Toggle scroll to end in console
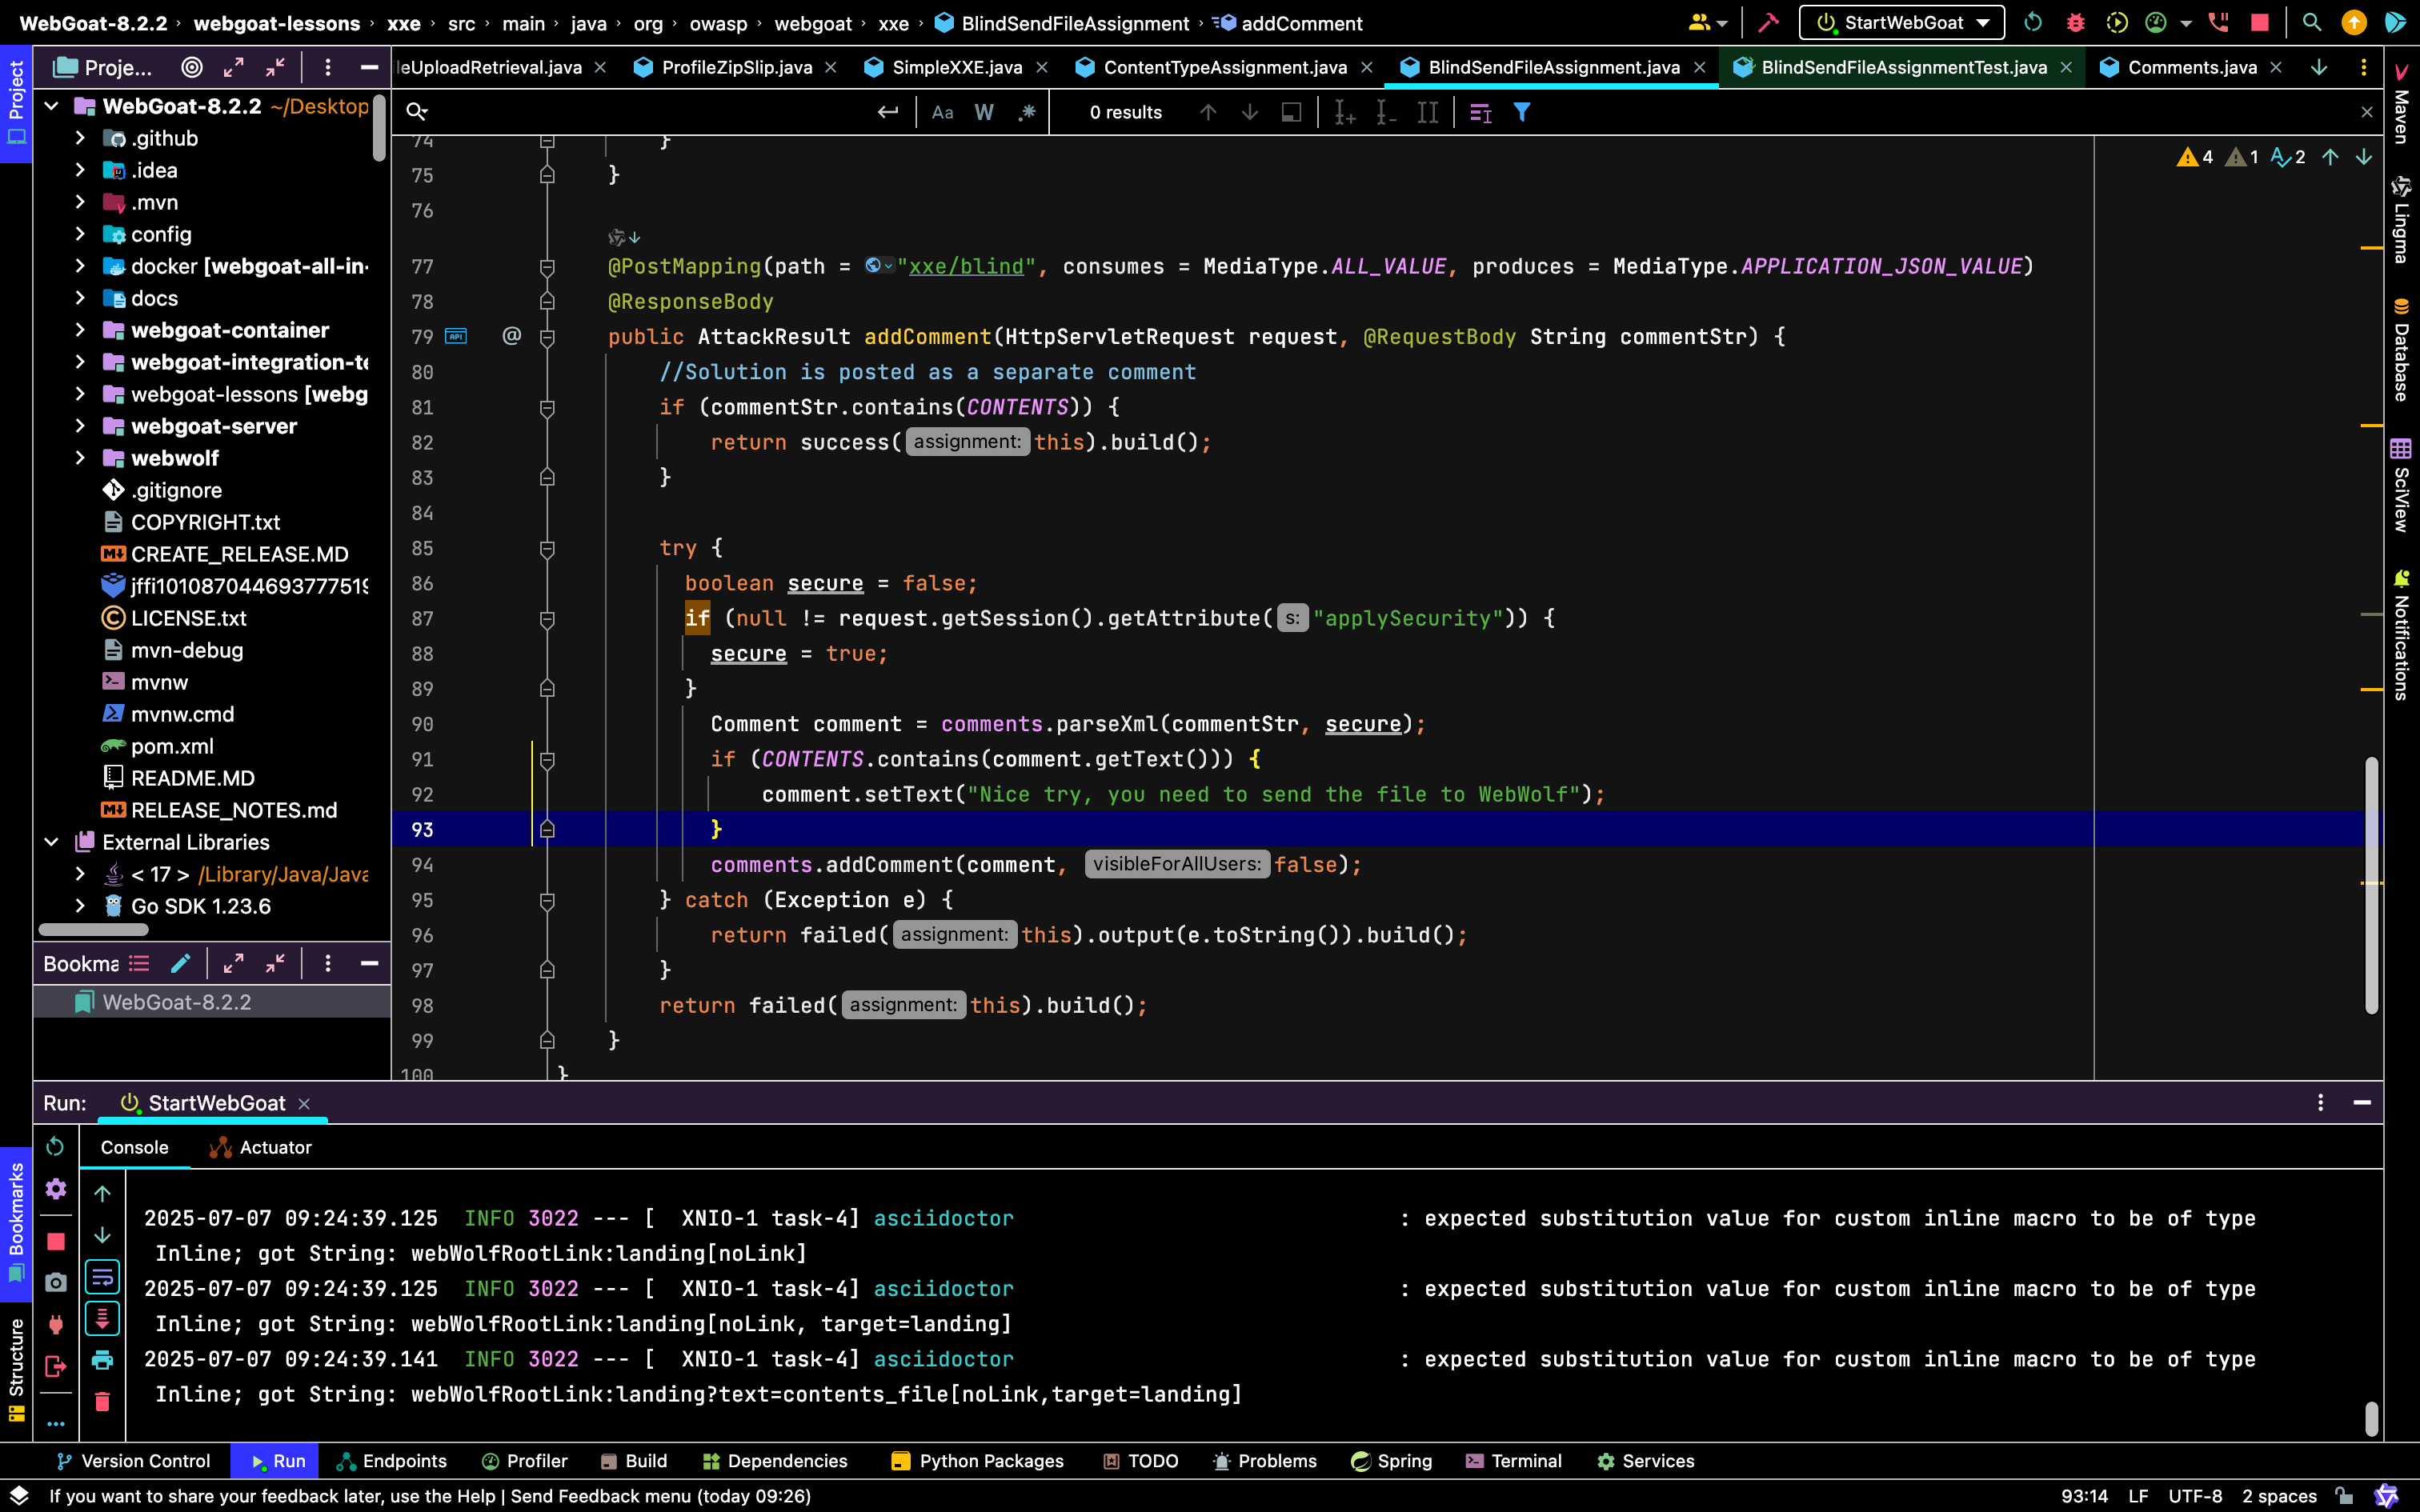Image resolution: width=2420 pixels, height=1512 pixels. 102,1319
